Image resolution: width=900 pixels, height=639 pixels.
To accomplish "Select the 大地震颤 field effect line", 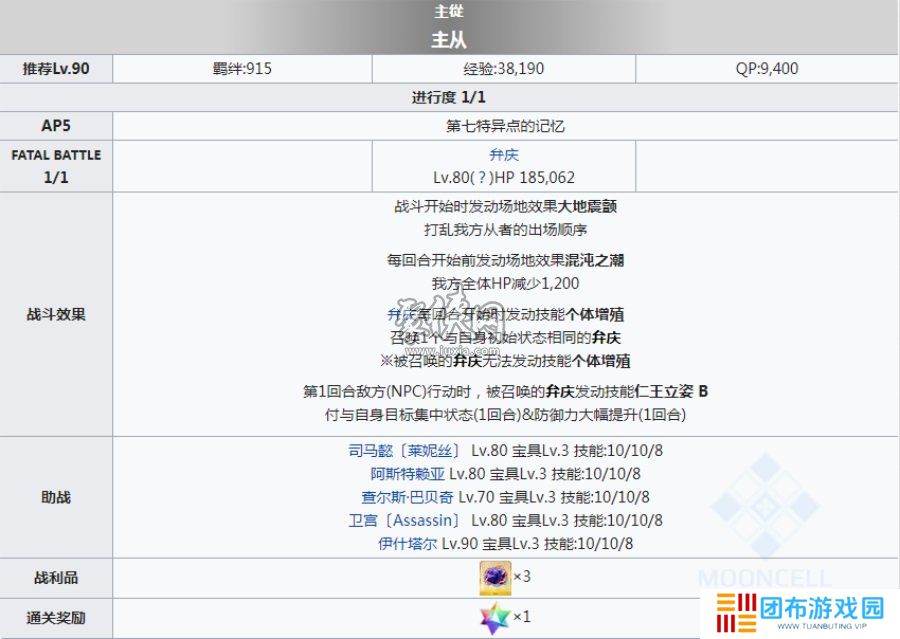I will point(505,207).
